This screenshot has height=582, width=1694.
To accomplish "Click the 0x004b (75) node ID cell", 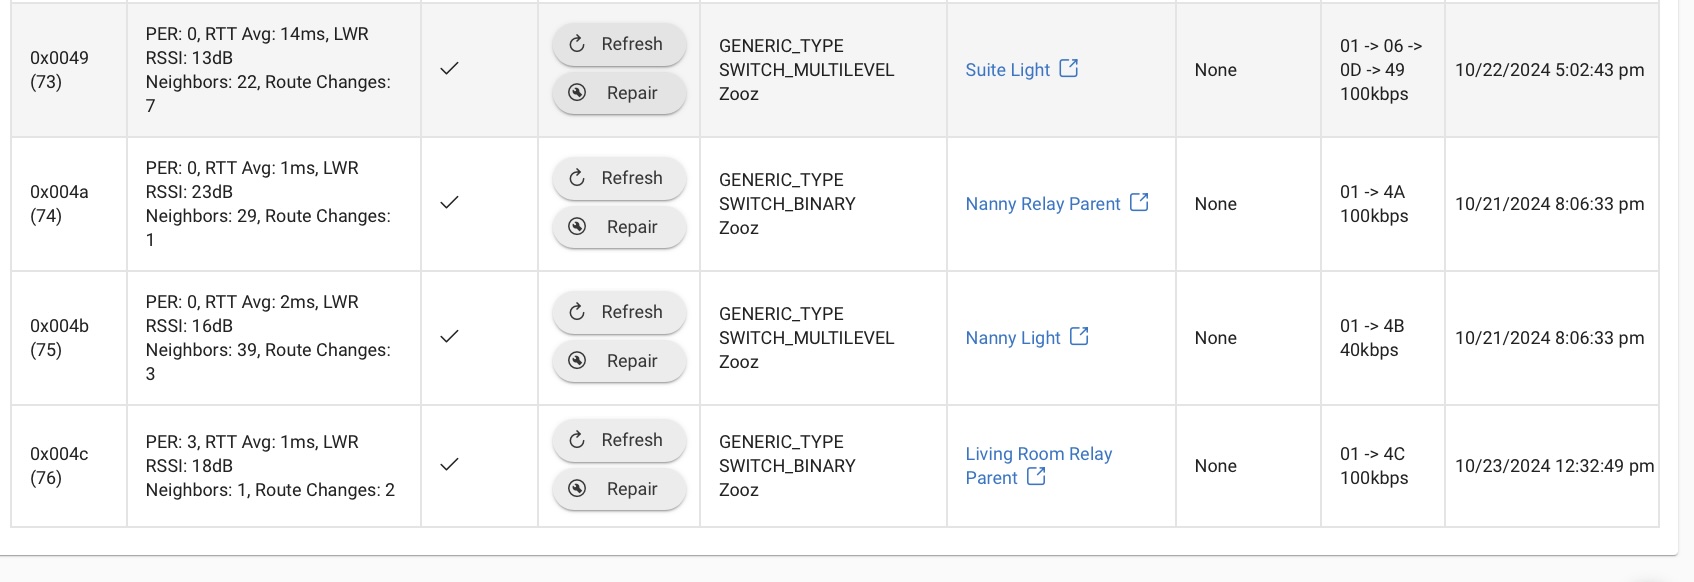I will click(x=69, y=338).
